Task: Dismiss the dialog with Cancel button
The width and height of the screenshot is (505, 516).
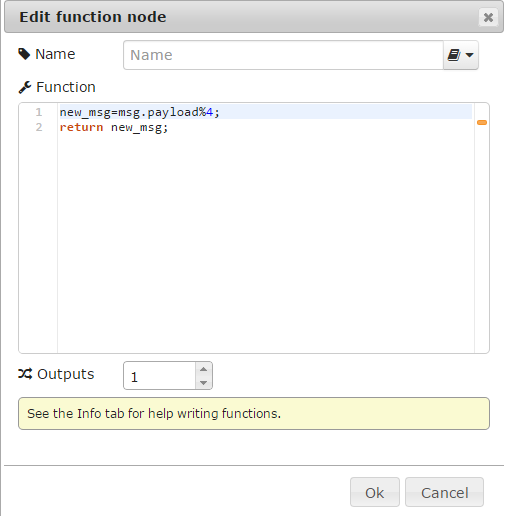Action: [444, 492]
